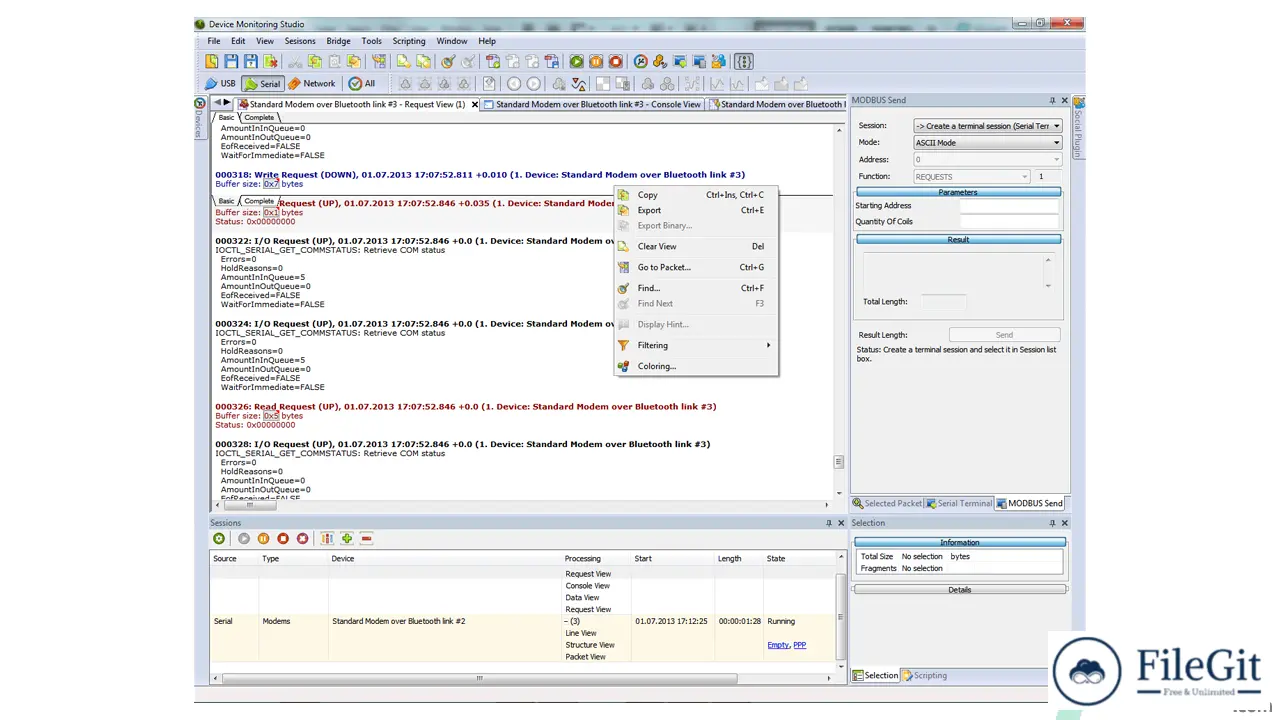The image size is (1280, 720).
Task: Click the green plus icon in Sessions toolbar
Action: [x=347, y=538]
